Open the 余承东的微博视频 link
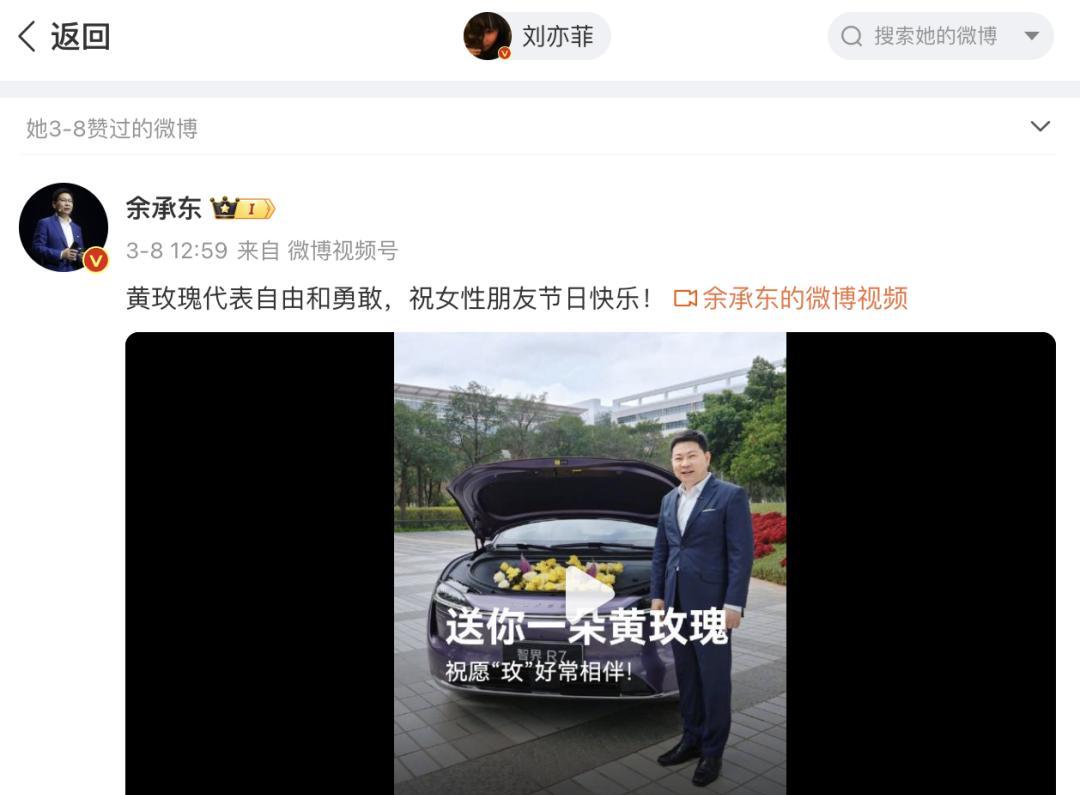 pos(804,298)
